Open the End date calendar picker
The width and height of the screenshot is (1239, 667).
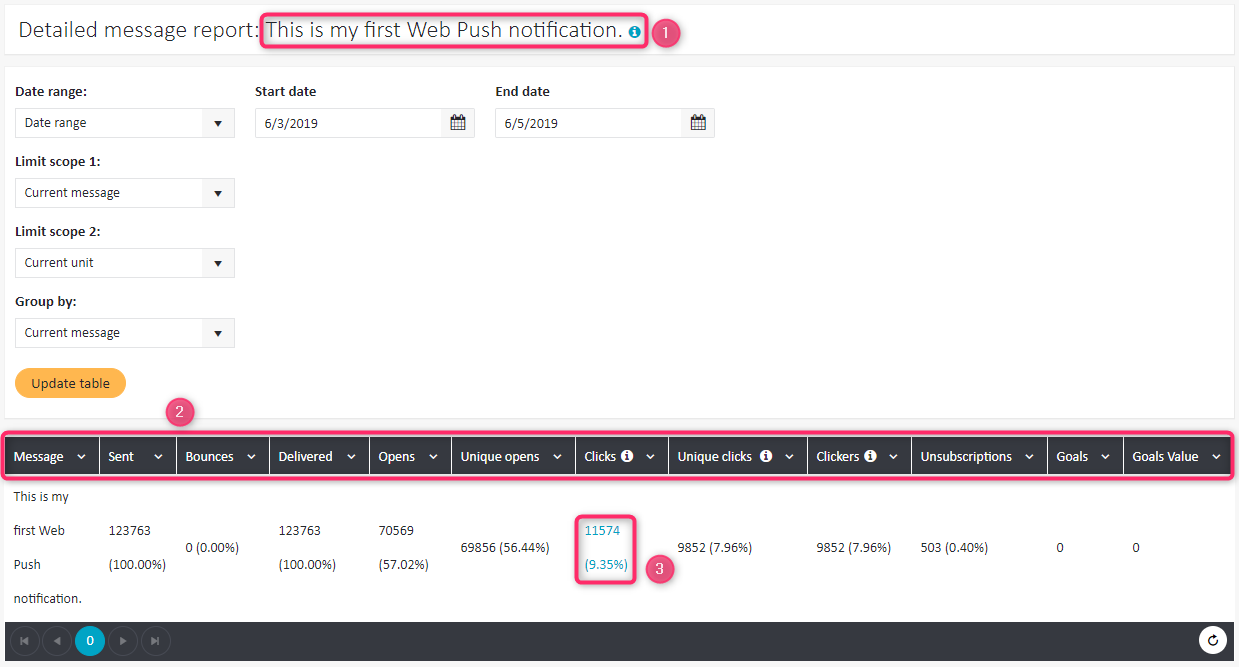click(x=698, y=123)
